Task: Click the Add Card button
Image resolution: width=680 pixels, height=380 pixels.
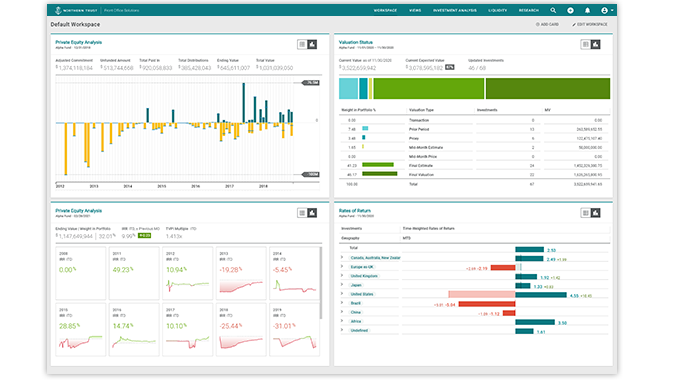Action: click(x=547, y=25)
